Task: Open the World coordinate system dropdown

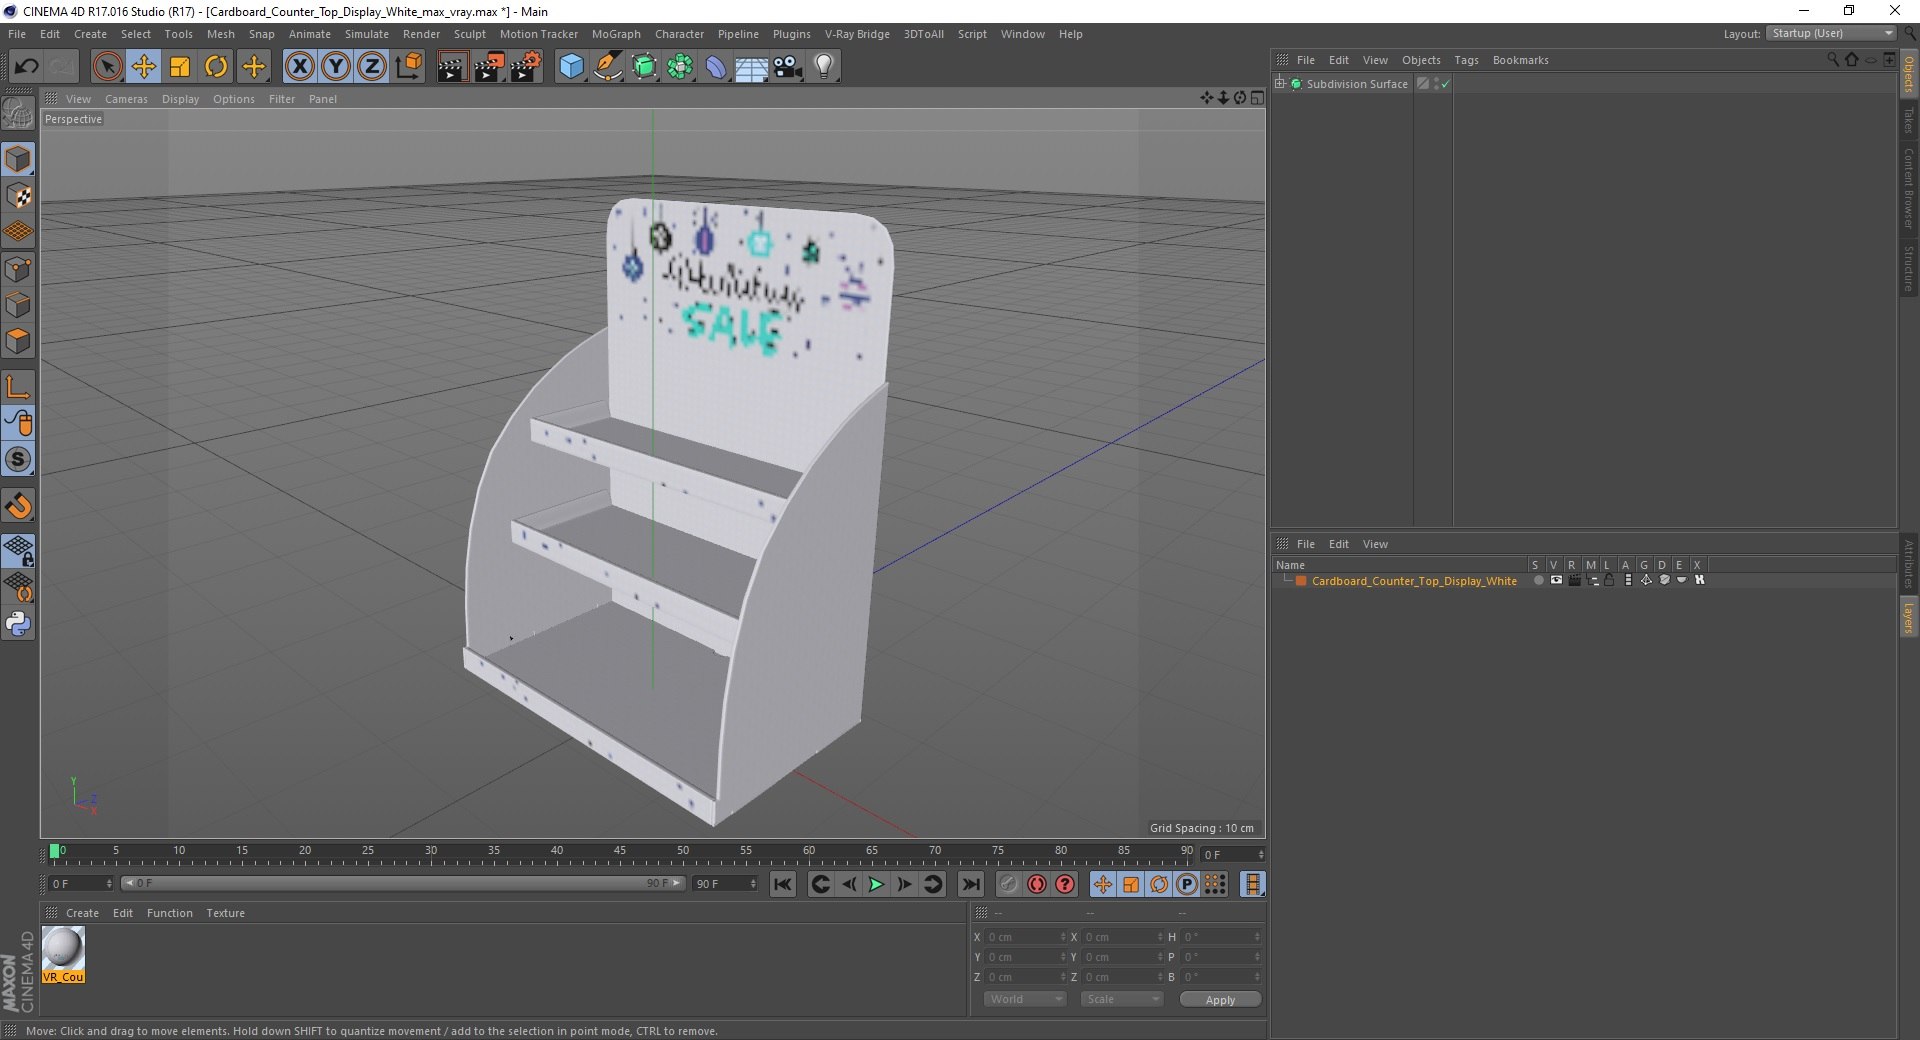Action: pos(1025,999)
